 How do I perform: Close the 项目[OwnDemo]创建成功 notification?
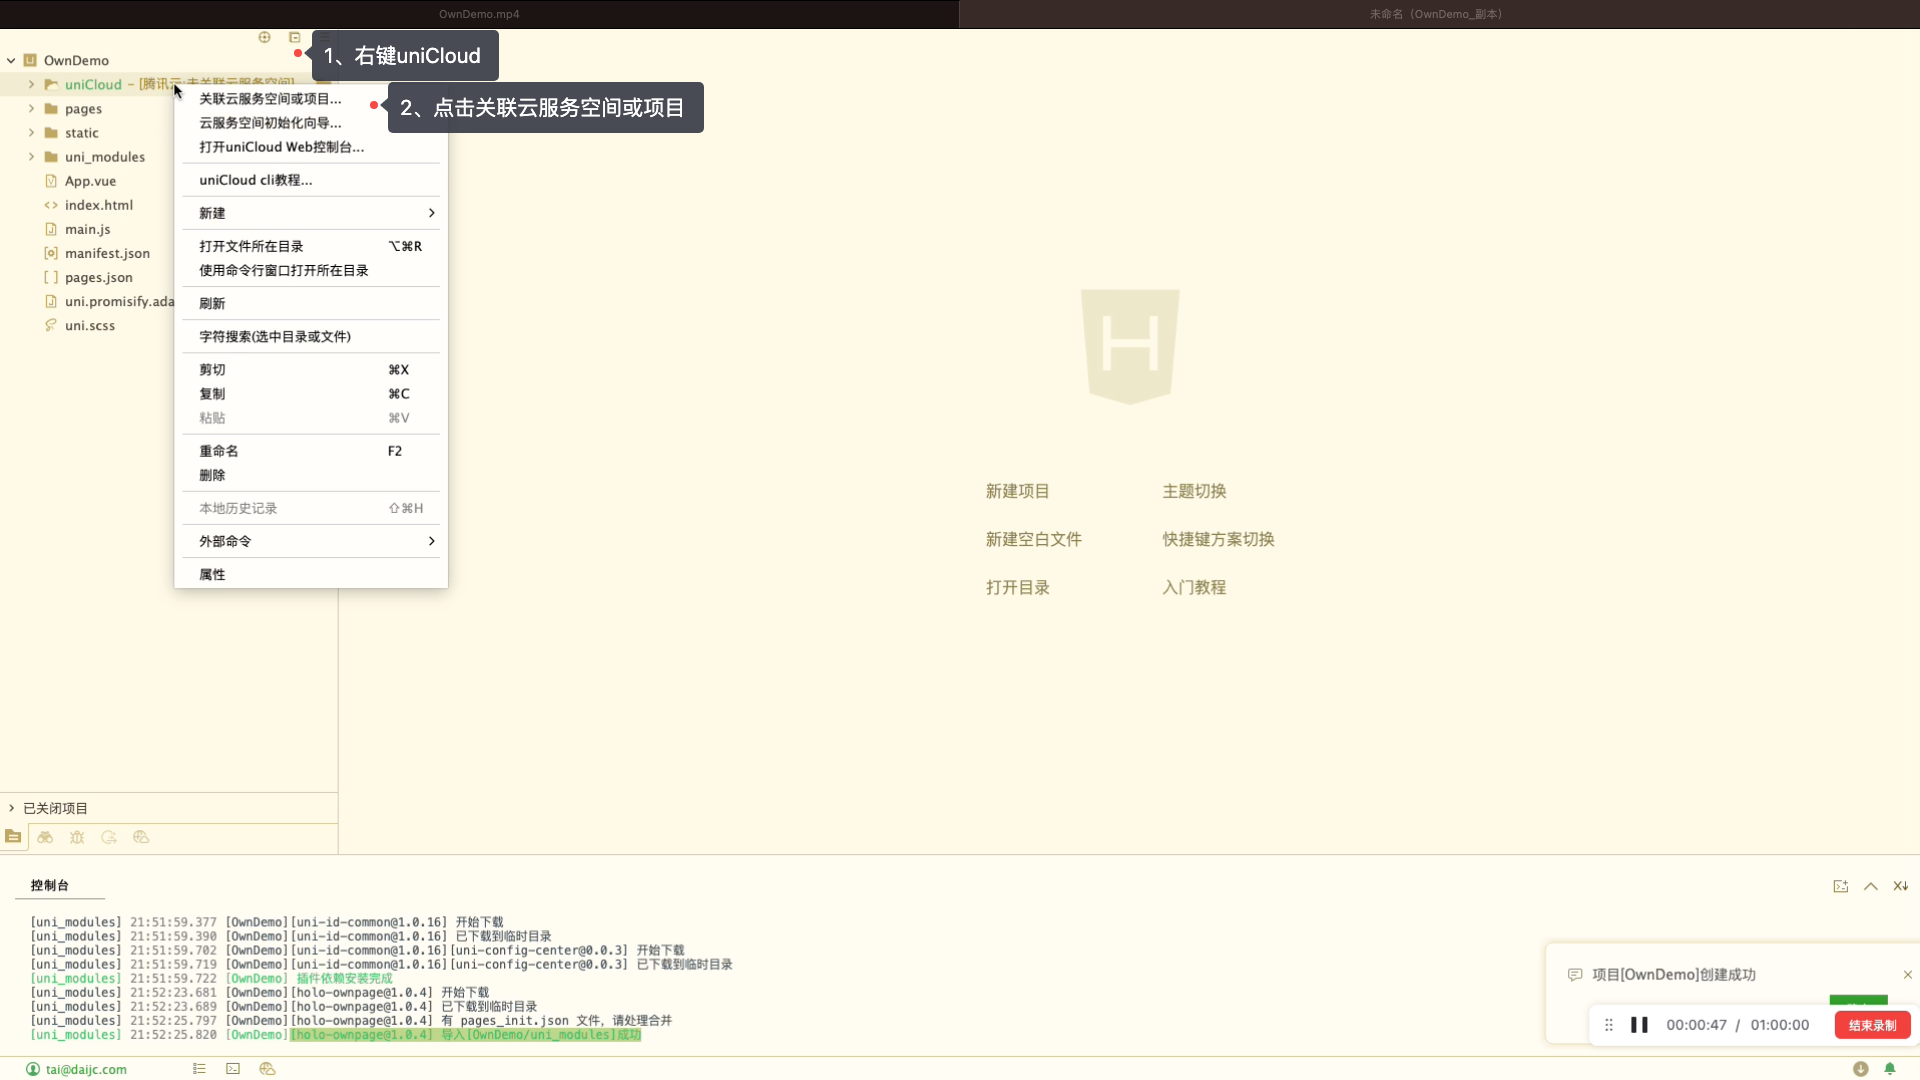[x=1907, y=974]
